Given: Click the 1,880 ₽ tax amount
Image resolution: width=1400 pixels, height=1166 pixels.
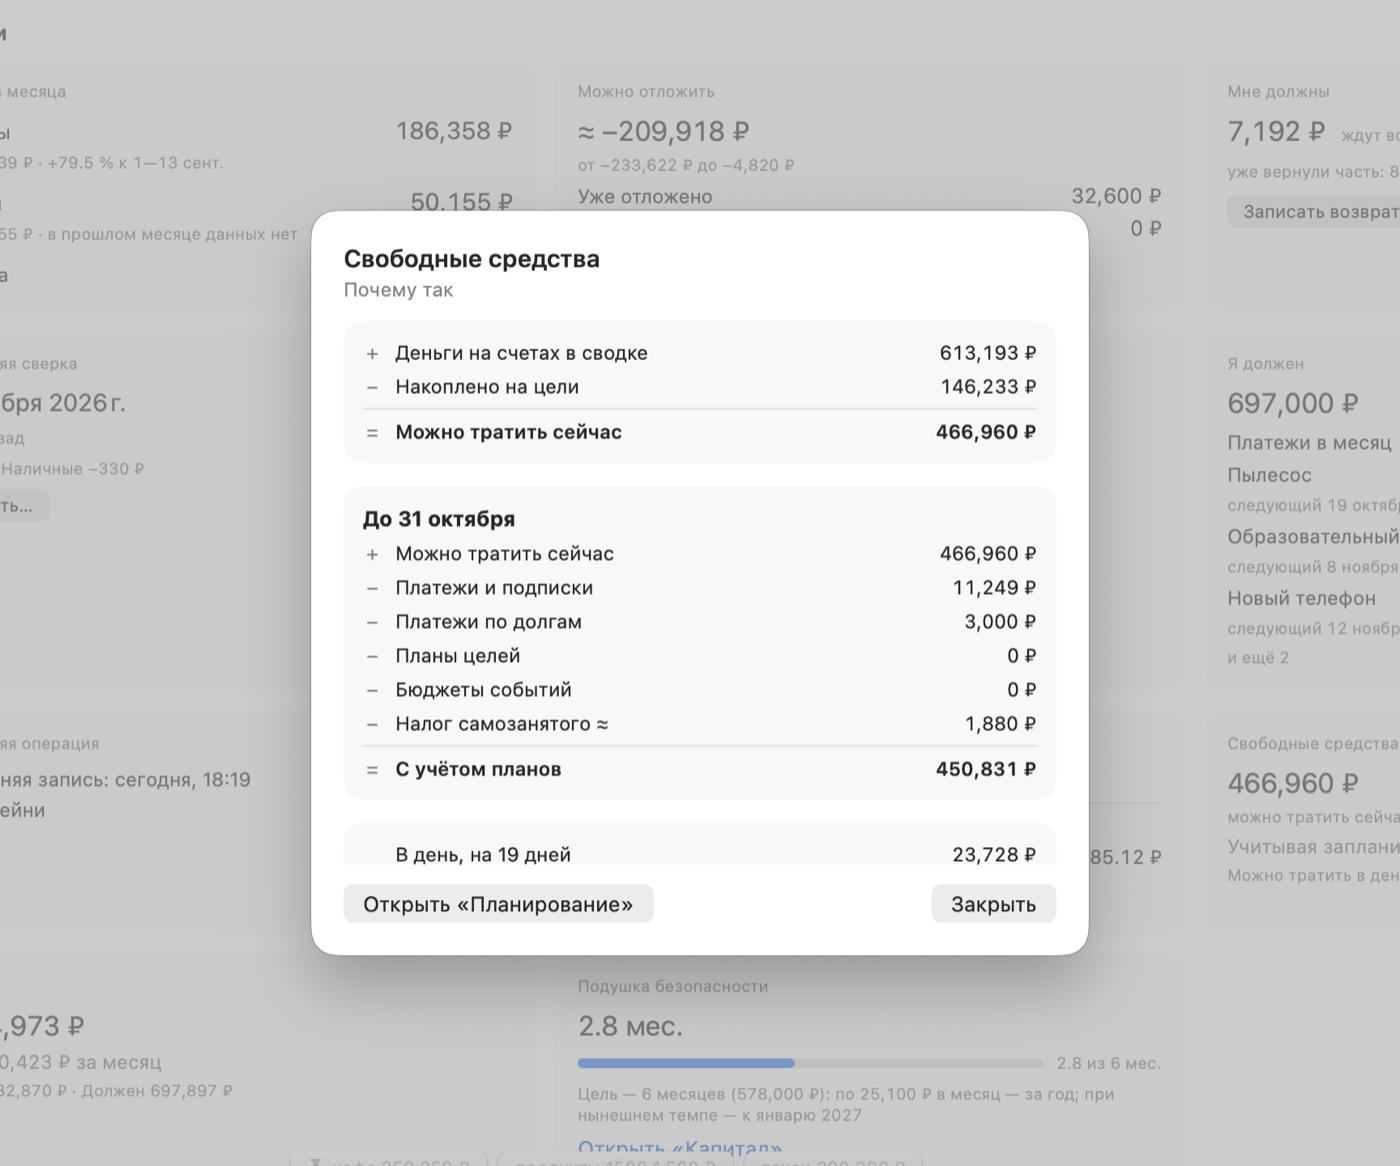Looking at the screenshot, I should click(1000, 724).
